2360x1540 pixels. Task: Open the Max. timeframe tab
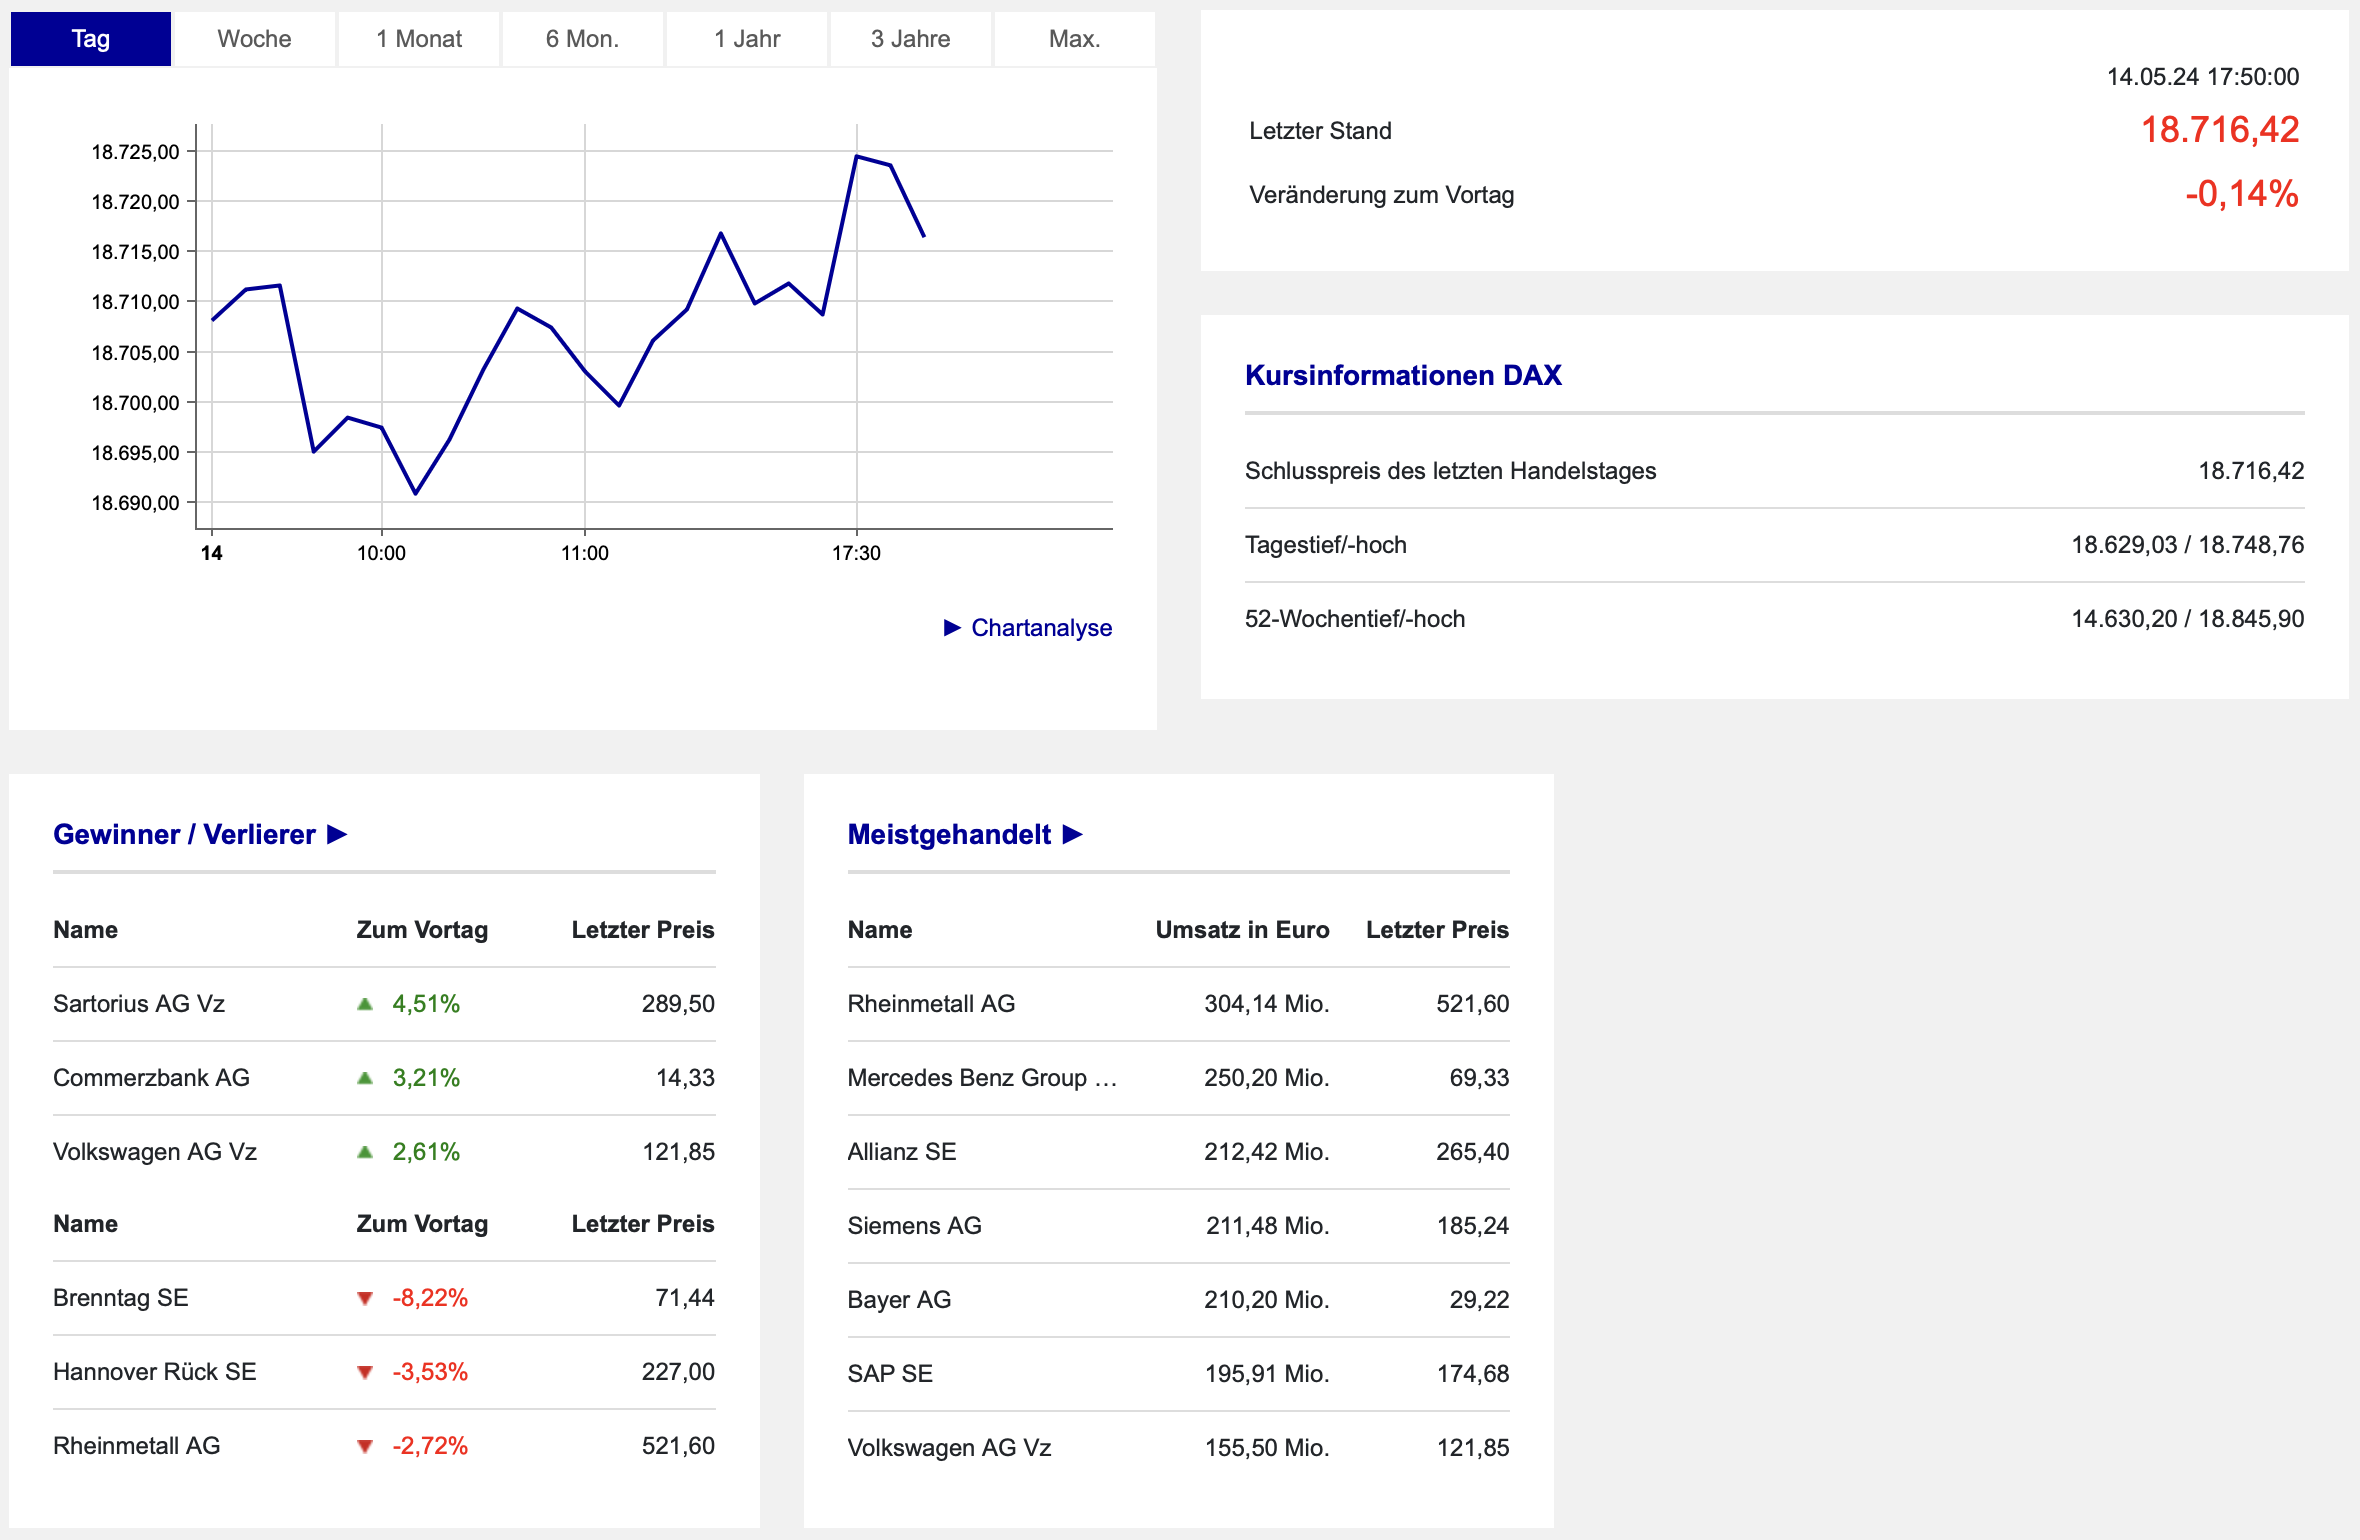coord(1074,39)
